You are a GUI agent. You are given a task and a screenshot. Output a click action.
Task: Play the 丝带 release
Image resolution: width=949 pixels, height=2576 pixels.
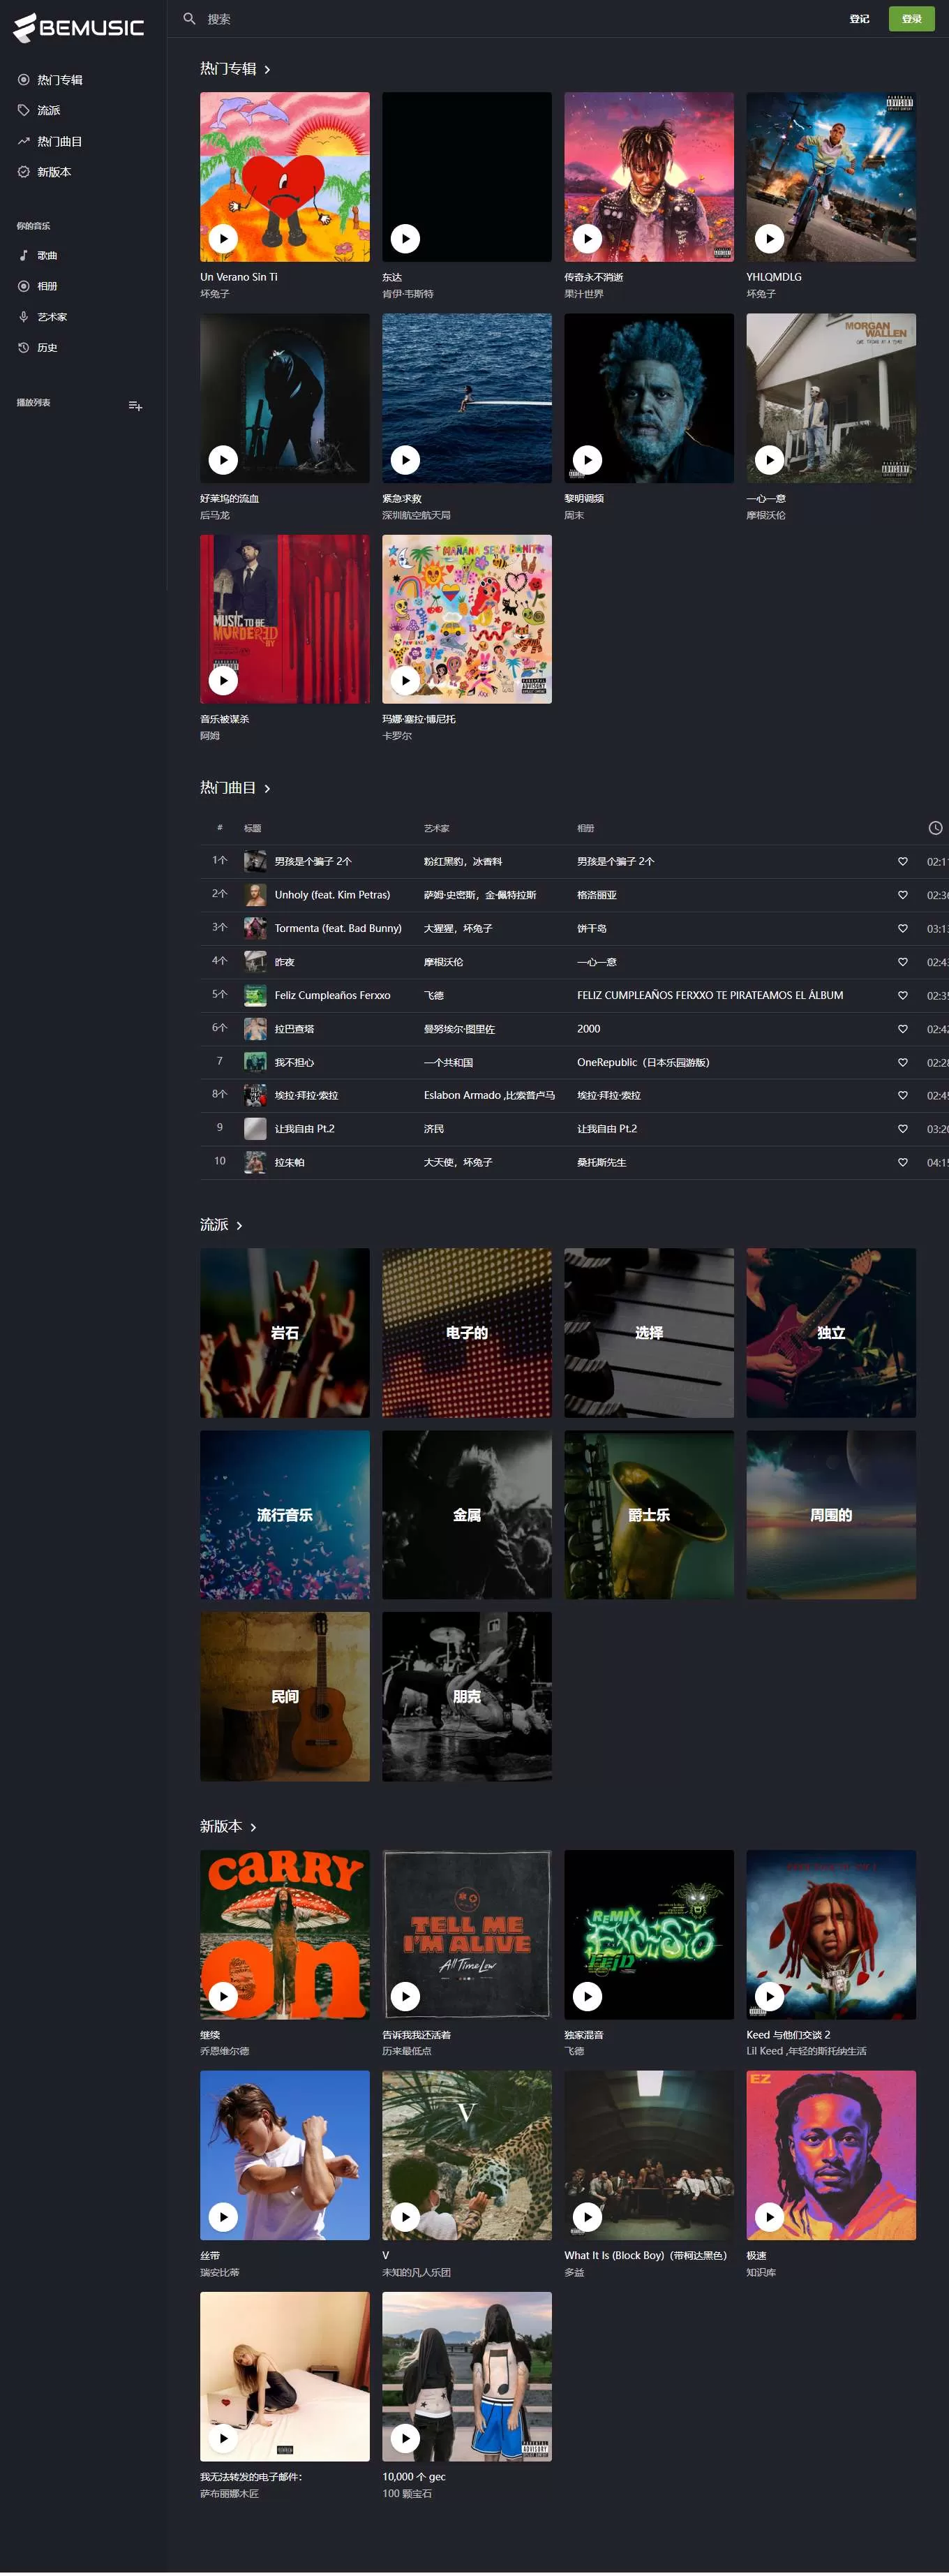[223, 2217]
